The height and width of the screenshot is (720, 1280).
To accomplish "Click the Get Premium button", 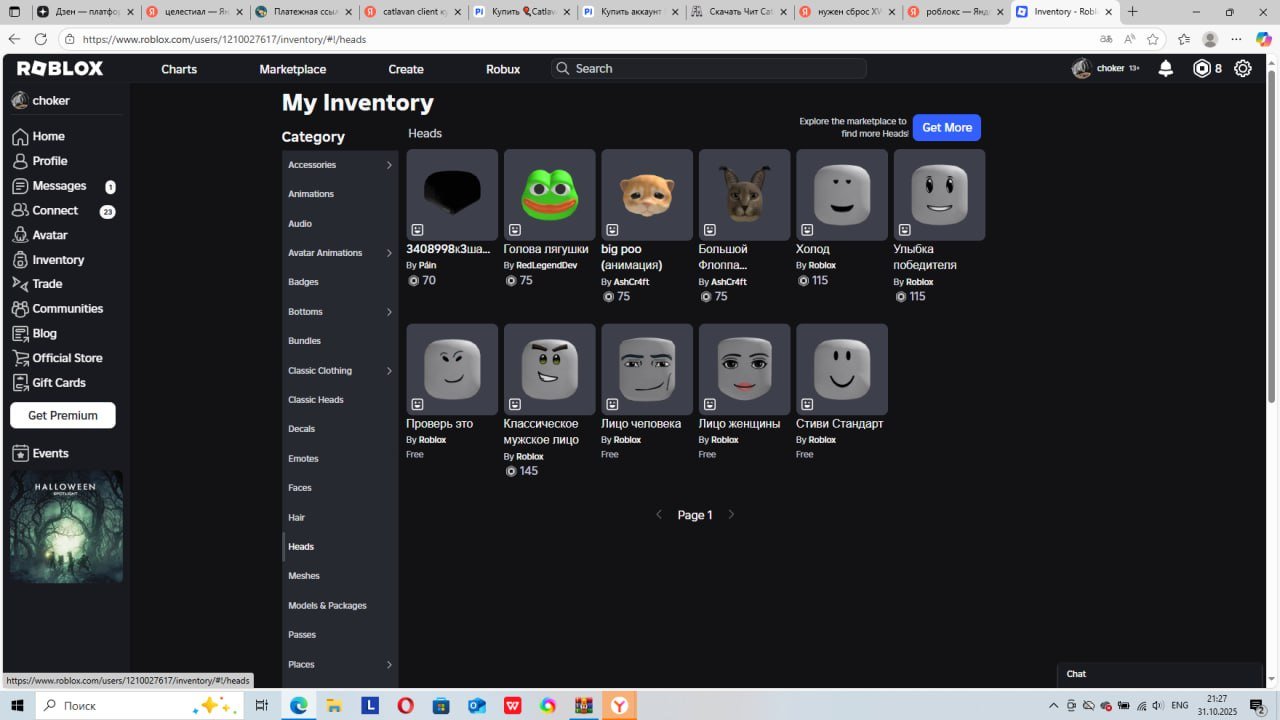I will click(x=63, y=415).
